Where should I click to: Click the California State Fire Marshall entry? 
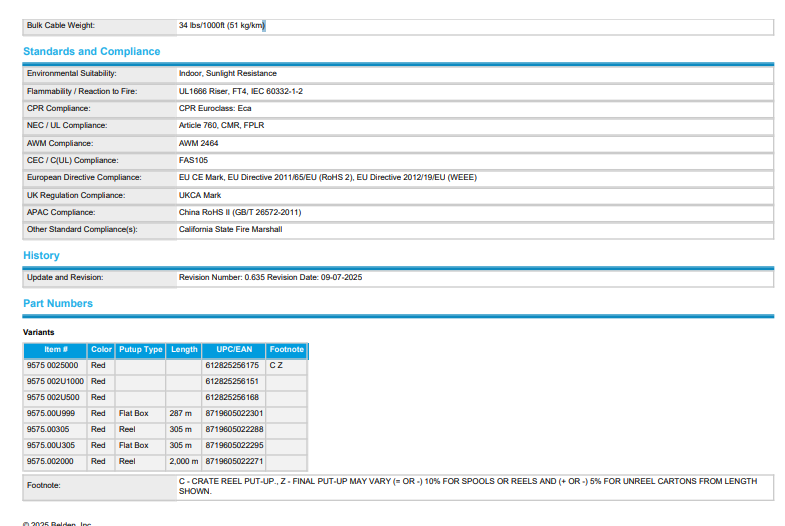pyautogui.click(x=230, y=229)
